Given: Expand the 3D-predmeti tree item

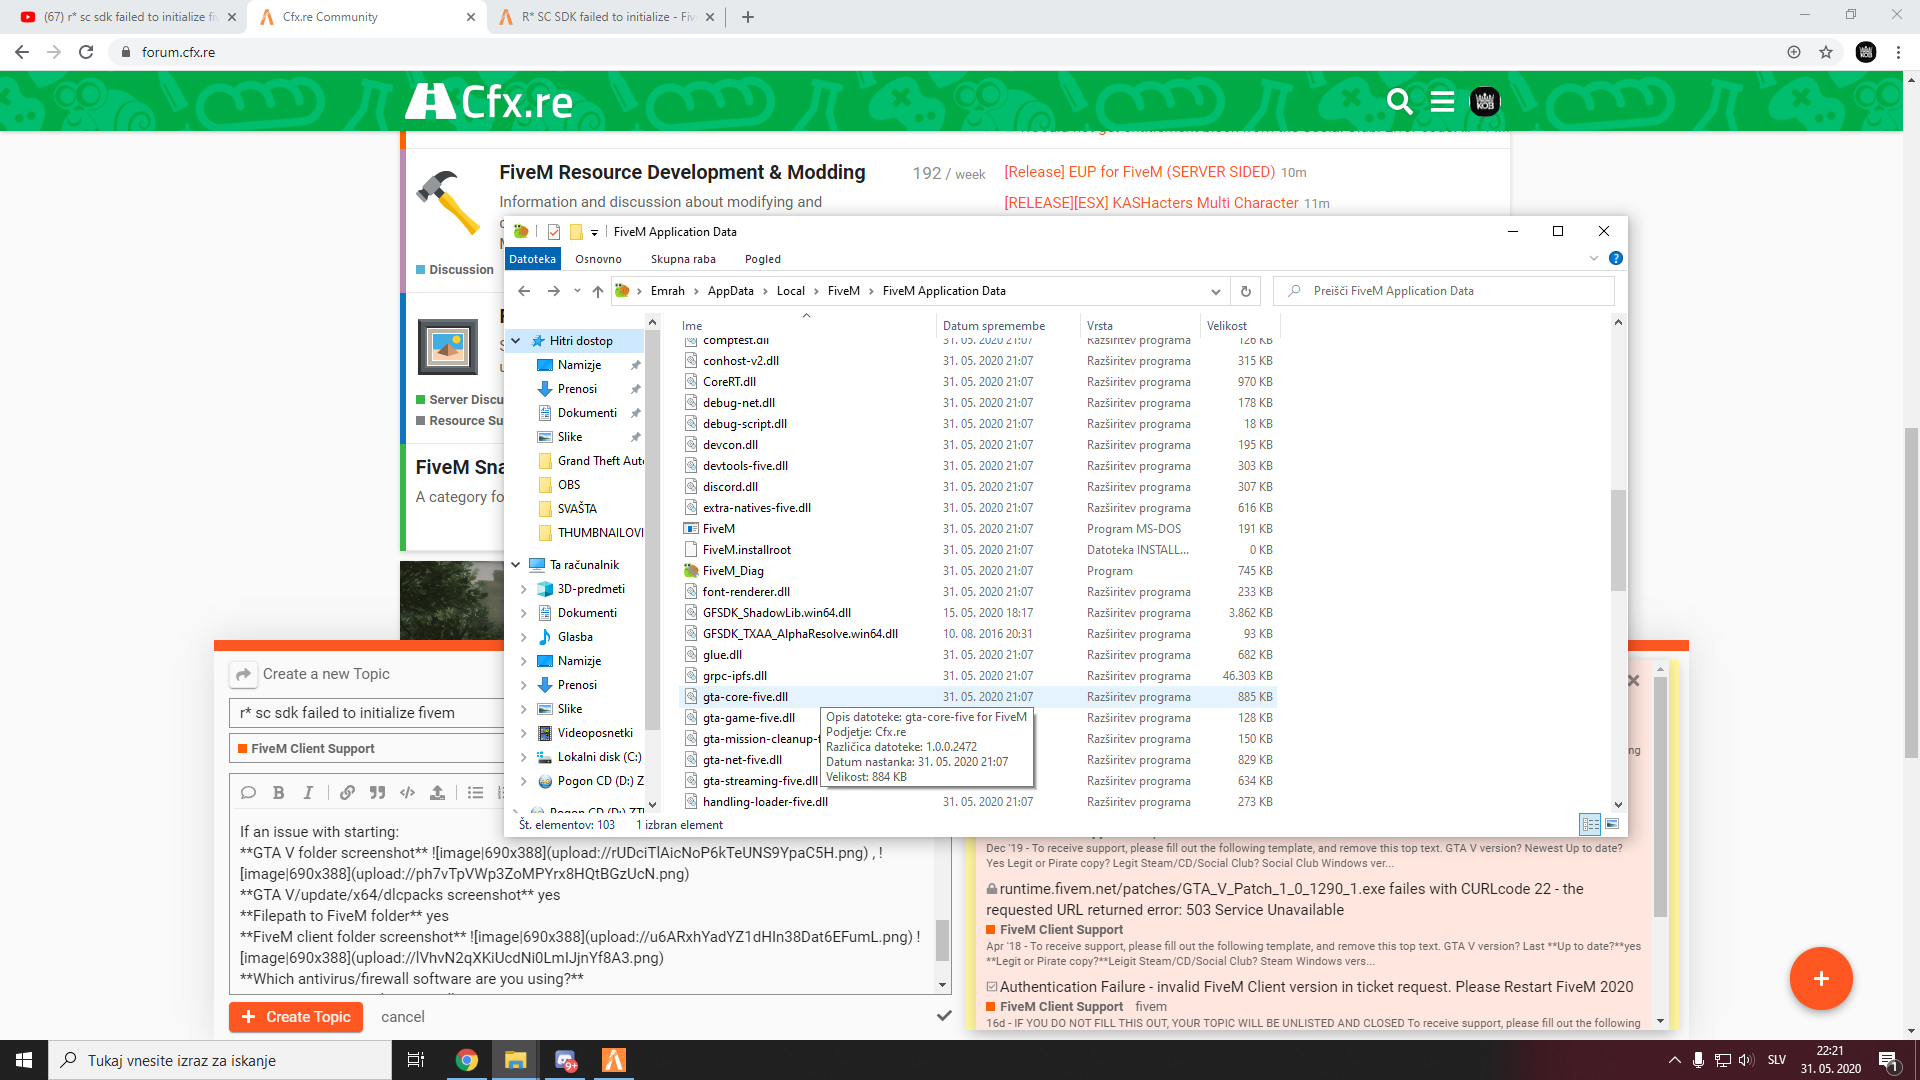Looking at the screenshot, I should [x=524, y=588].
